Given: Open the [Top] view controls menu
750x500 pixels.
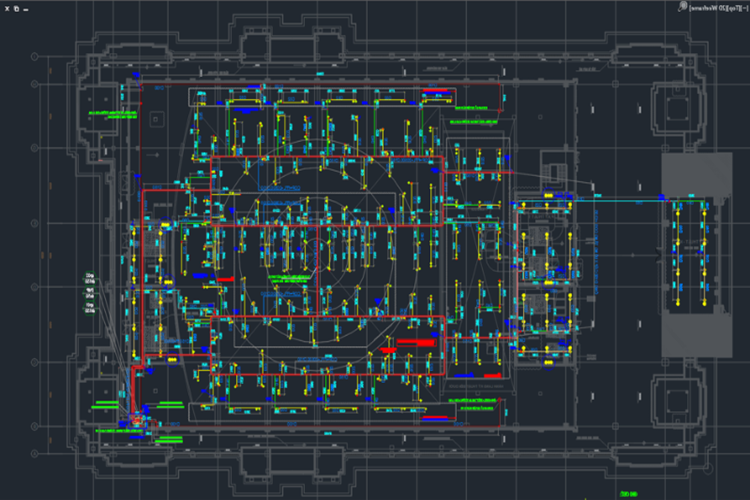Looking at the screenshot, I should (734, 9).
